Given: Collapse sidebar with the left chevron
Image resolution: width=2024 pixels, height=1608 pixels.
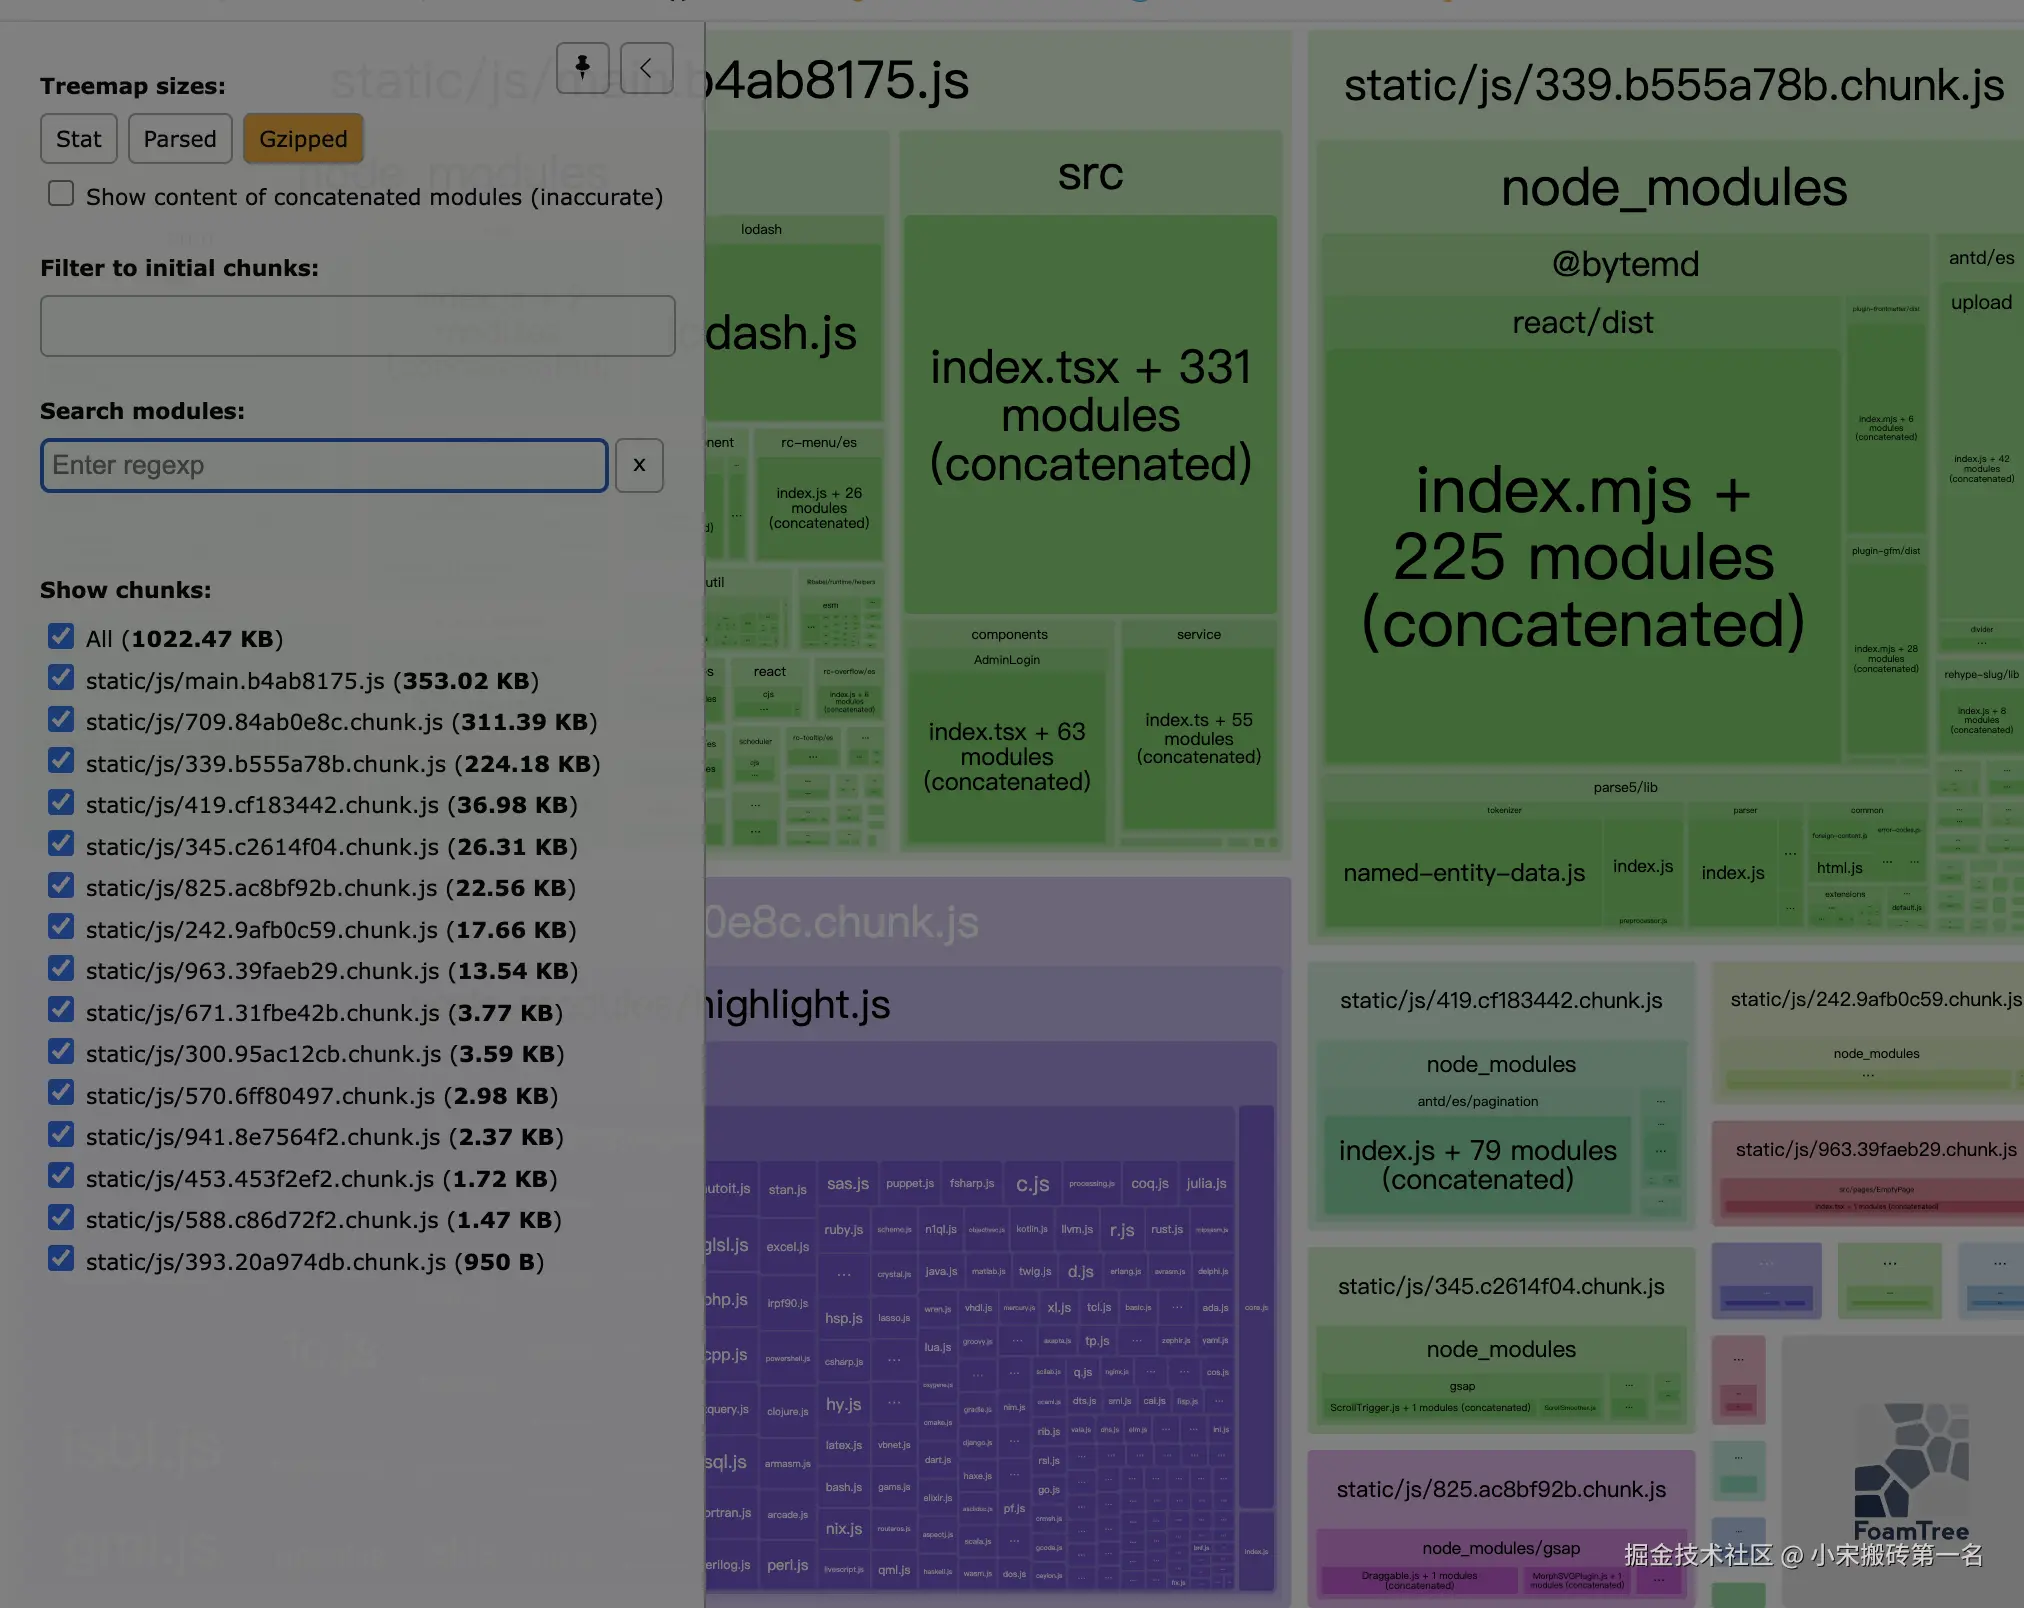Looking at the screenshot, I should [x=646, y=68].
